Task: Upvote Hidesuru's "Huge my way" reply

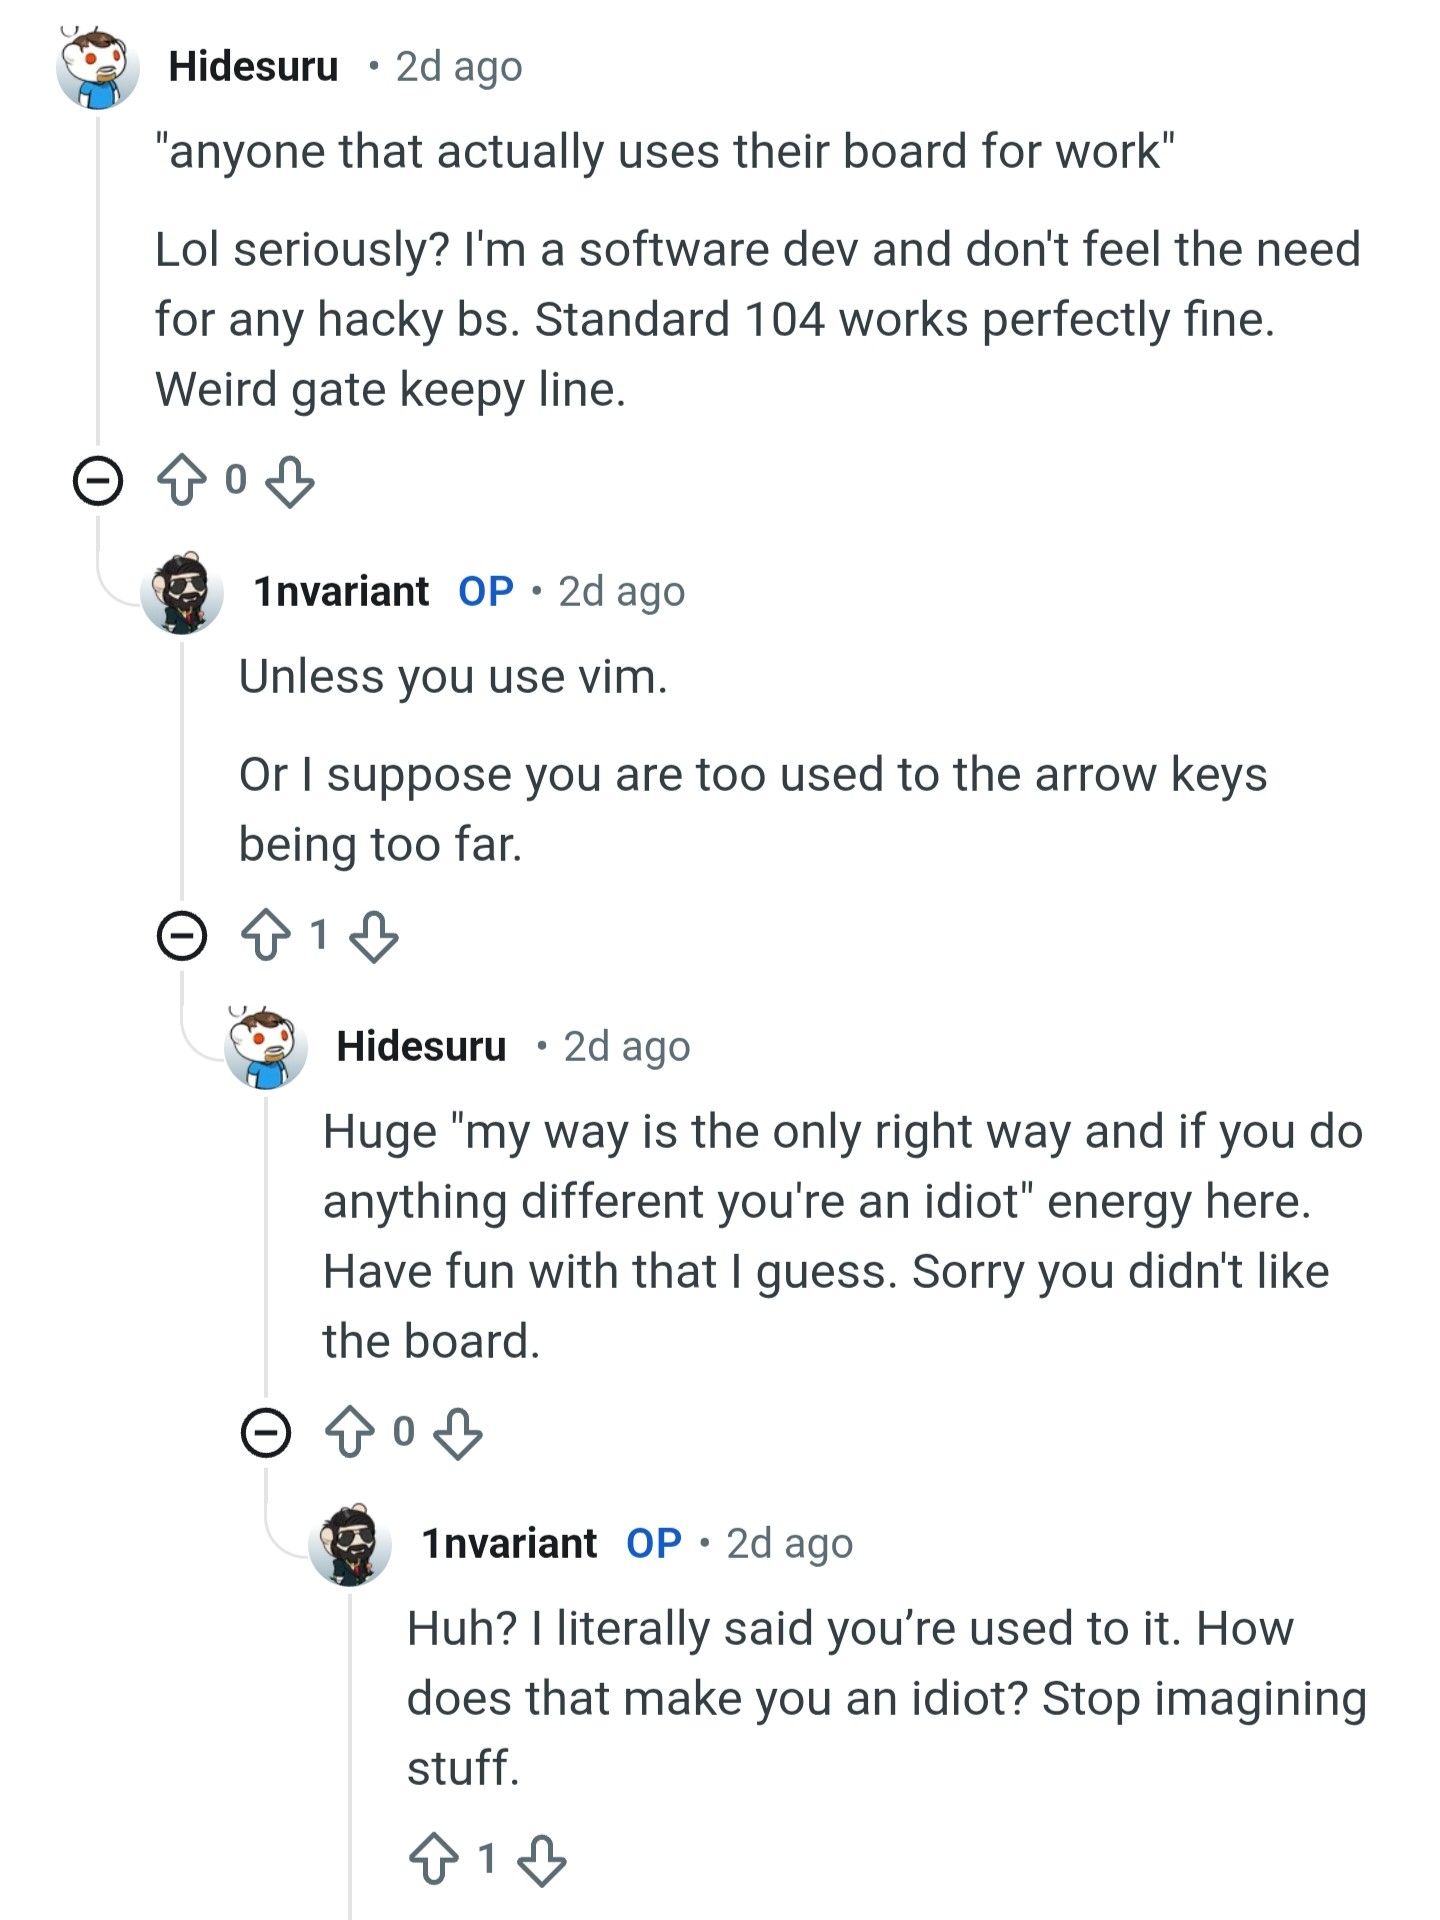Action: pos(349,1432)
